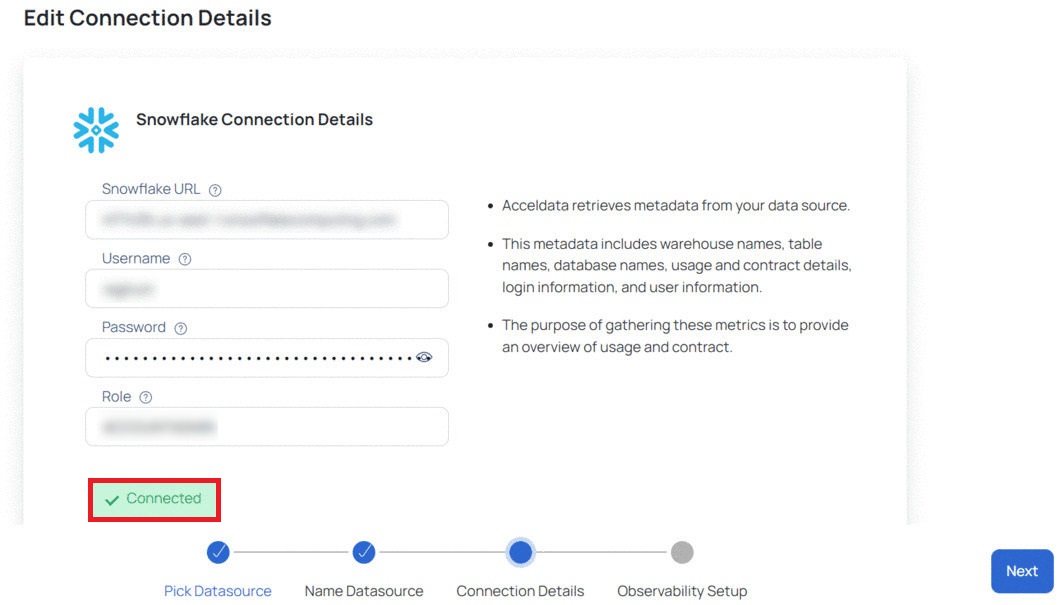Viewport: 1060px width, 605px height.
Task: Select the Connection Details step circle
Action: point(521,552)
